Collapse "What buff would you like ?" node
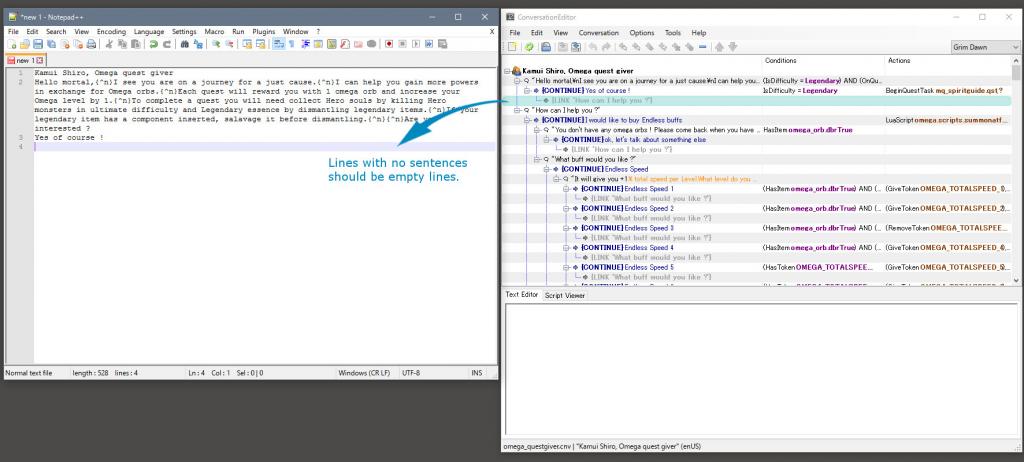The height and width of the screenshot is (462, 1024). (536, 159)
